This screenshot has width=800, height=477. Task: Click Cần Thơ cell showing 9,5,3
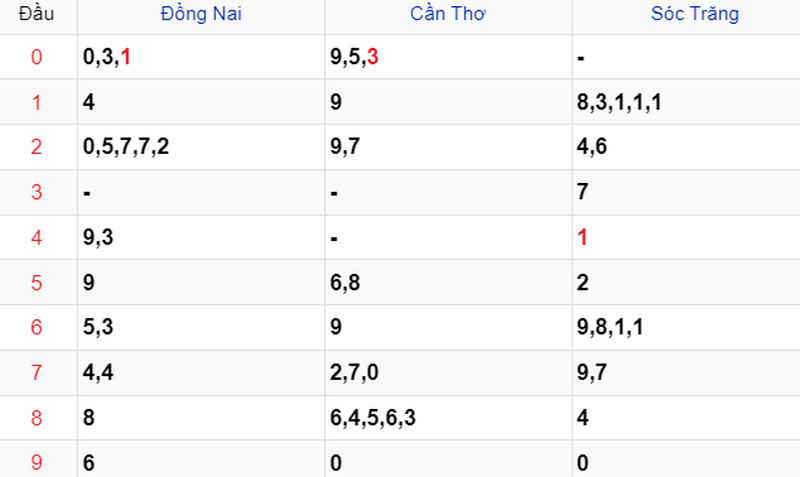click(448, 57)
